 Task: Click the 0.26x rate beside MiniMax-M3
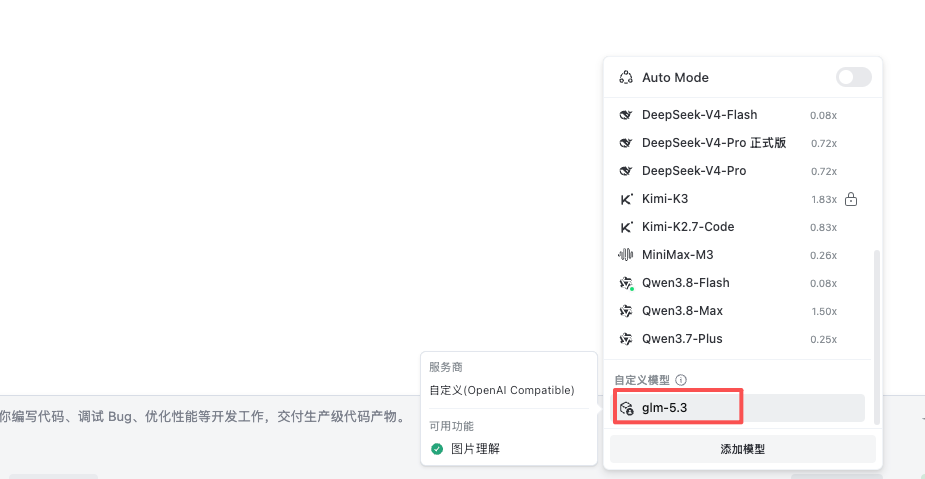tap(824, 255)
